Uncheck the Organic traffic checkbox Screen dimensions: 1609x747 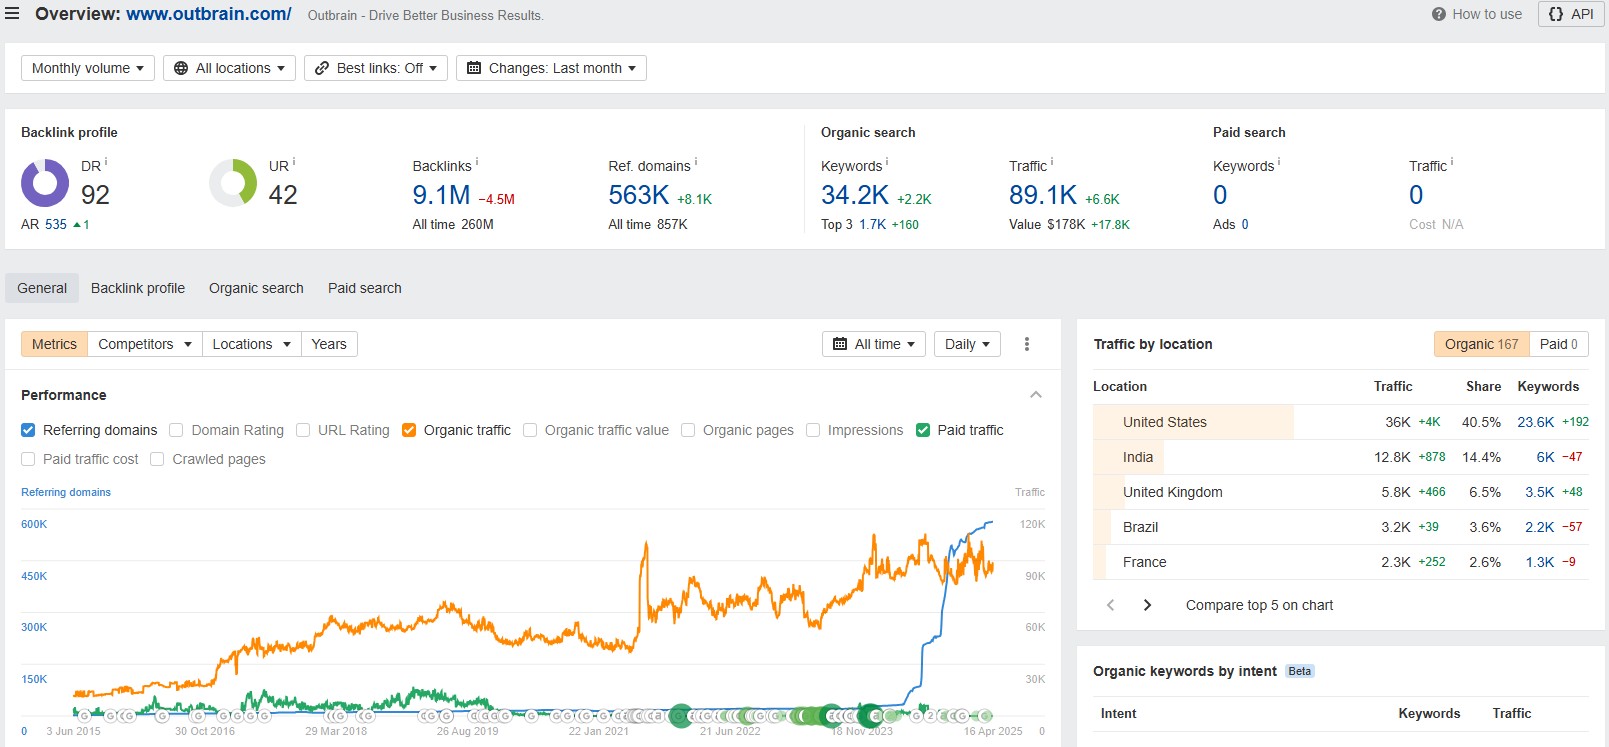[x=409, y=430]
